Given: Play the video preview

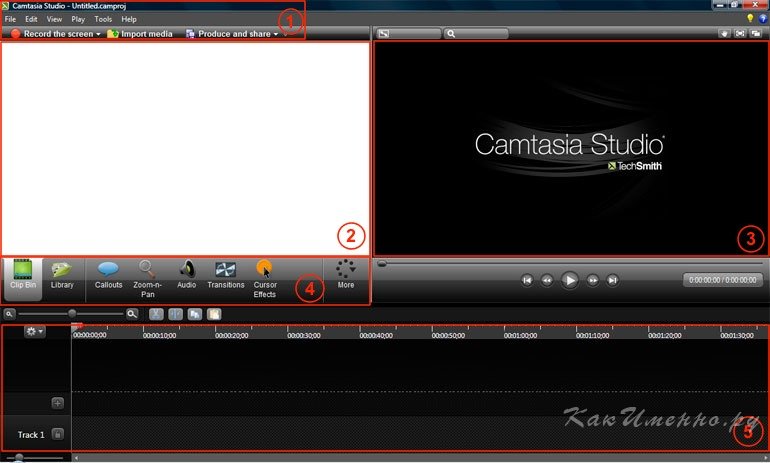Looking at the screenshot, I should coord(570,280).
